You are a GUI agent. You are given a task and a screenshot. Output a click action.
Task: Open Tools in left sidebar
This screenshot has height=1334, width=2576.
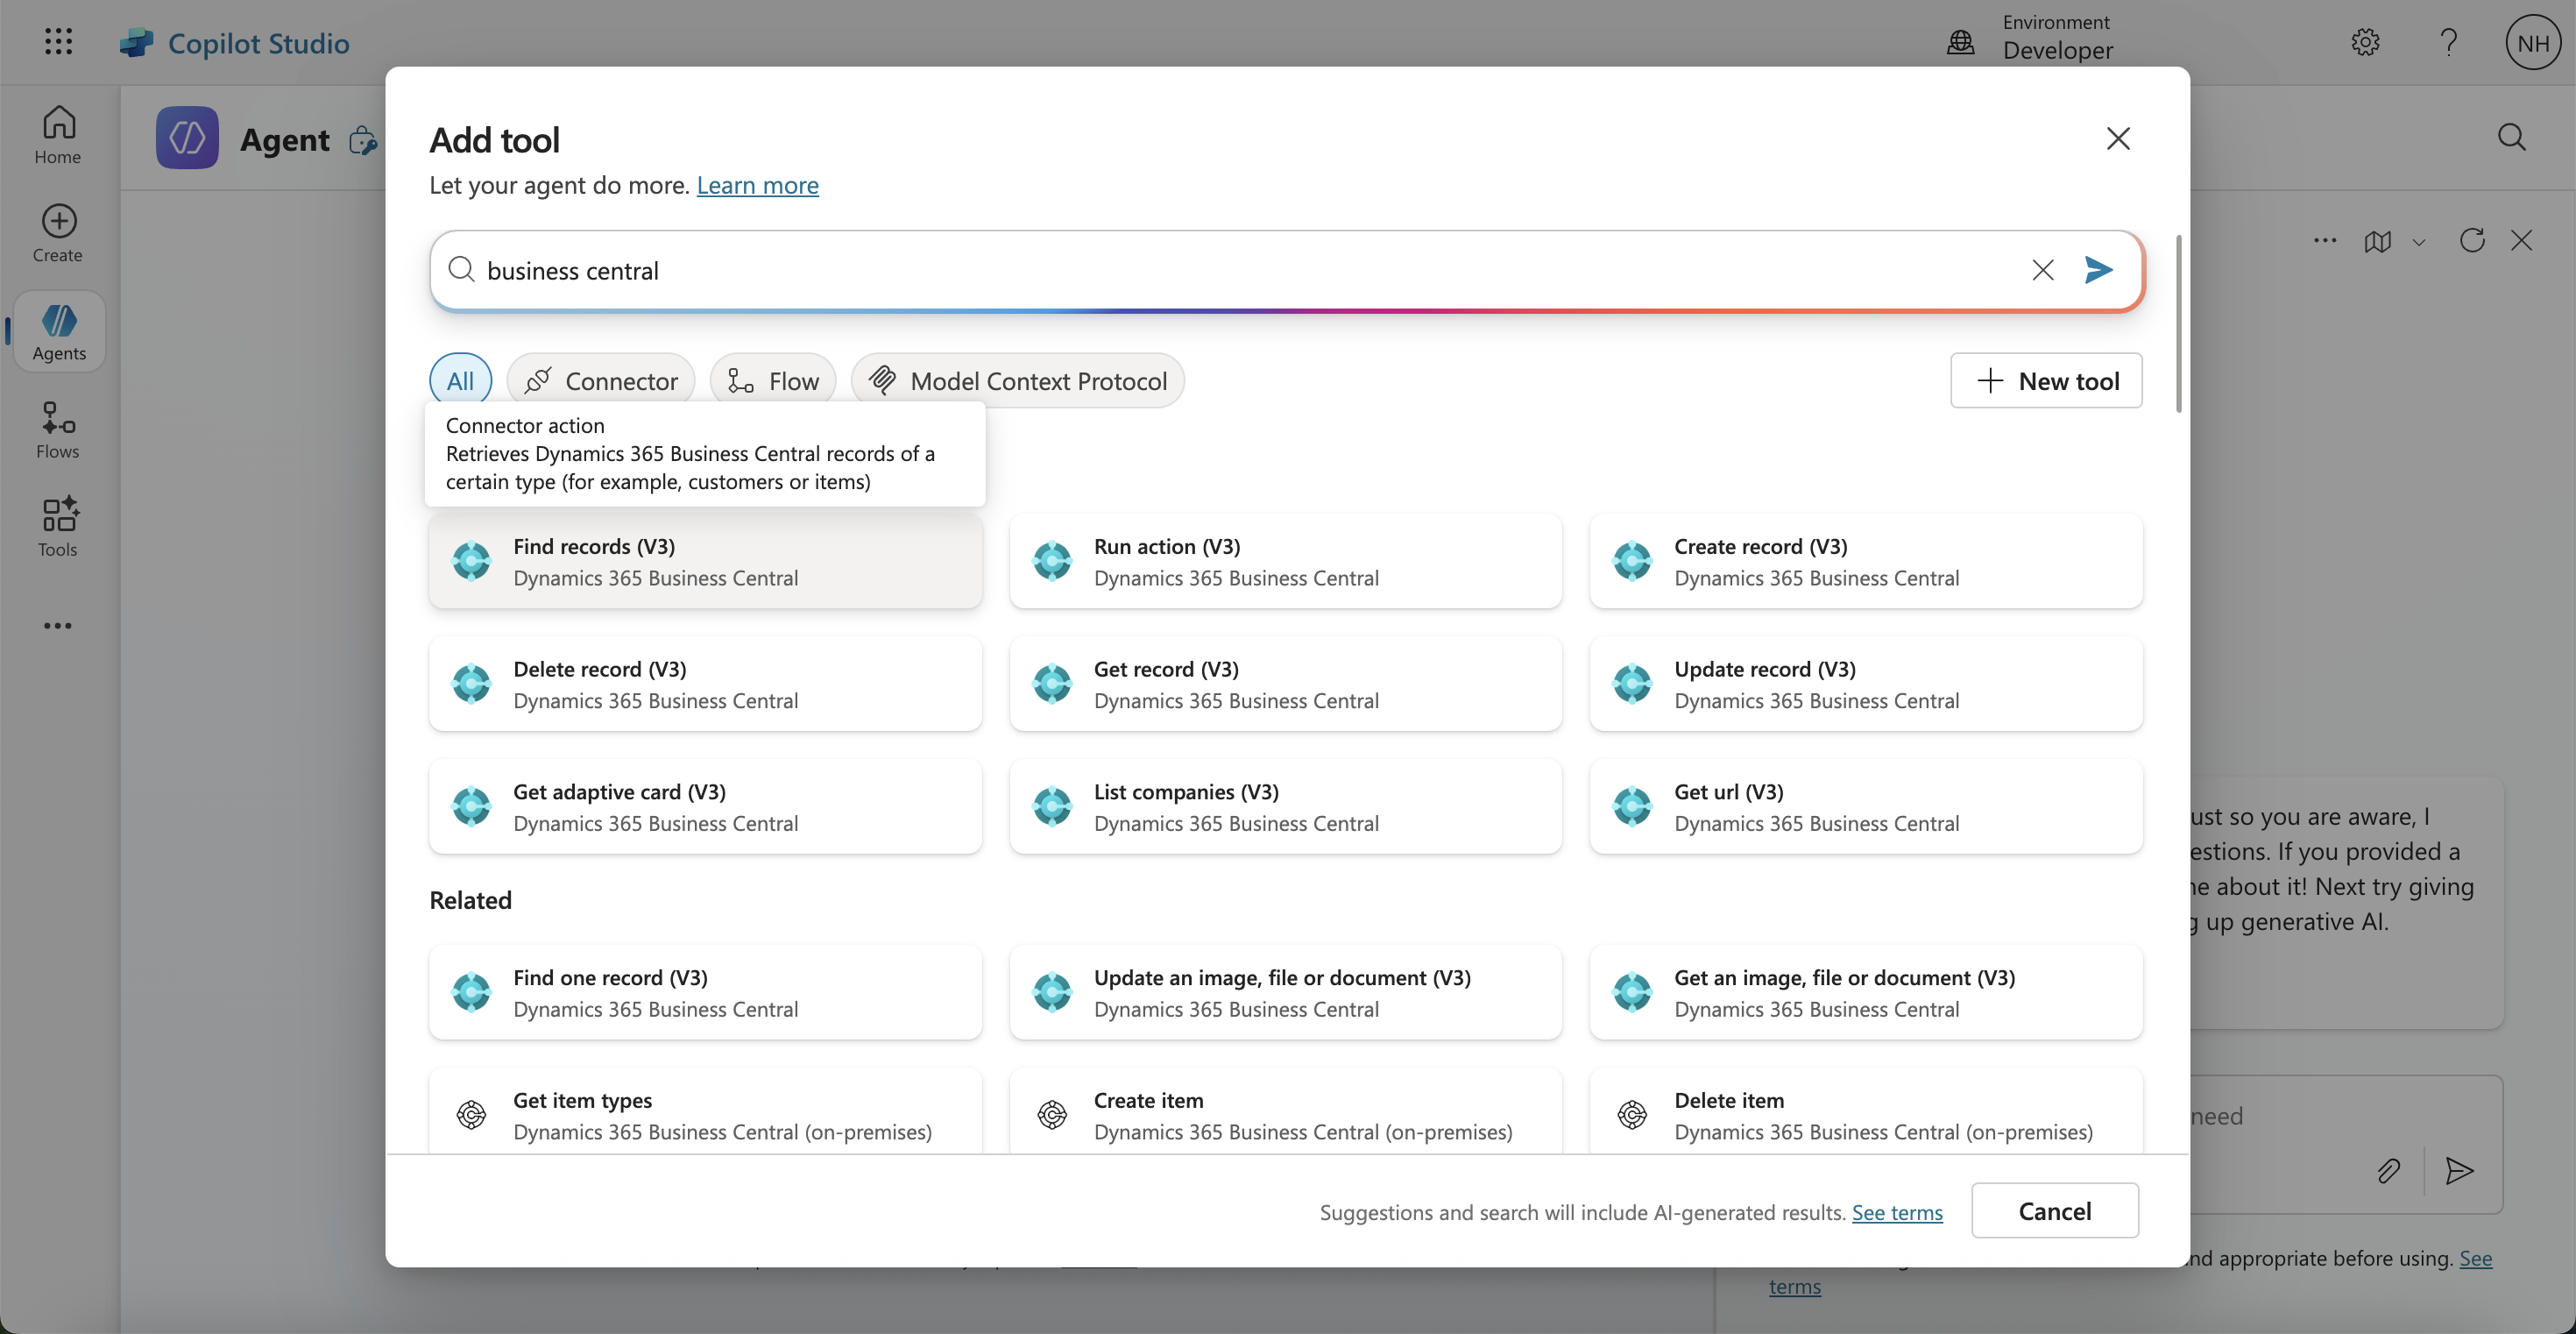tap(58, 527)
